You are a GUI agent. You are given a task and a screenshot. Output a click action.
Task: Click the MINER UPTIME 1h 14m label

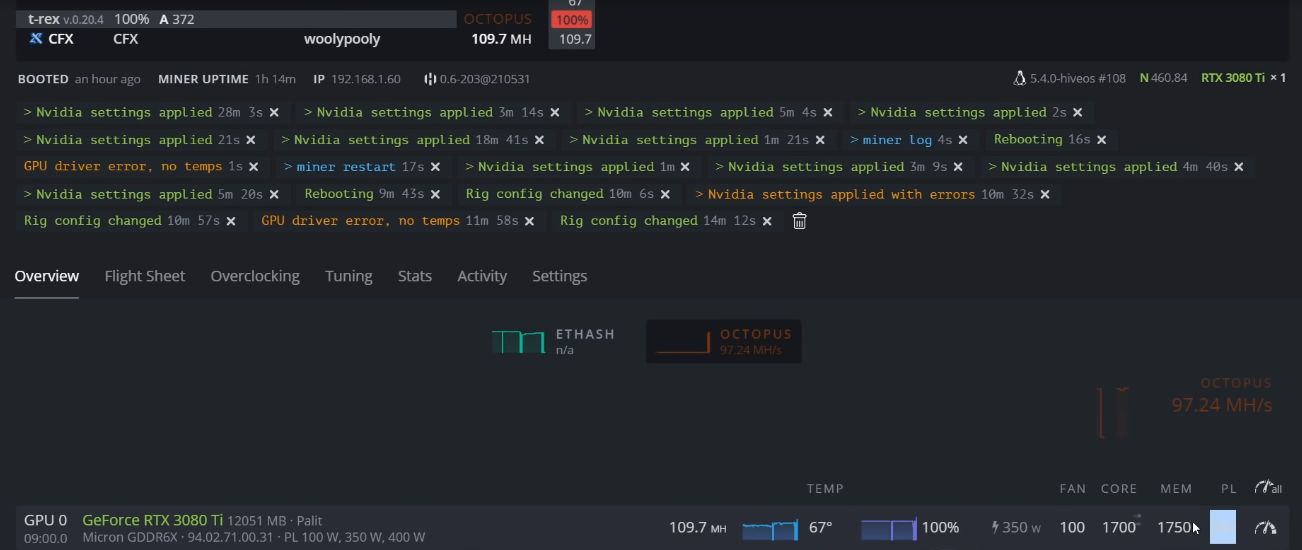227,79
